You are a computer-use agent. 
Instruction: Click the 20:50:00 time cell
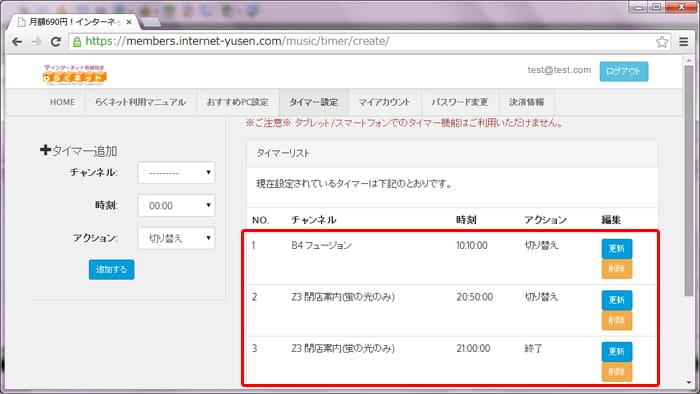pyautogui.click(x=475, y=297)
